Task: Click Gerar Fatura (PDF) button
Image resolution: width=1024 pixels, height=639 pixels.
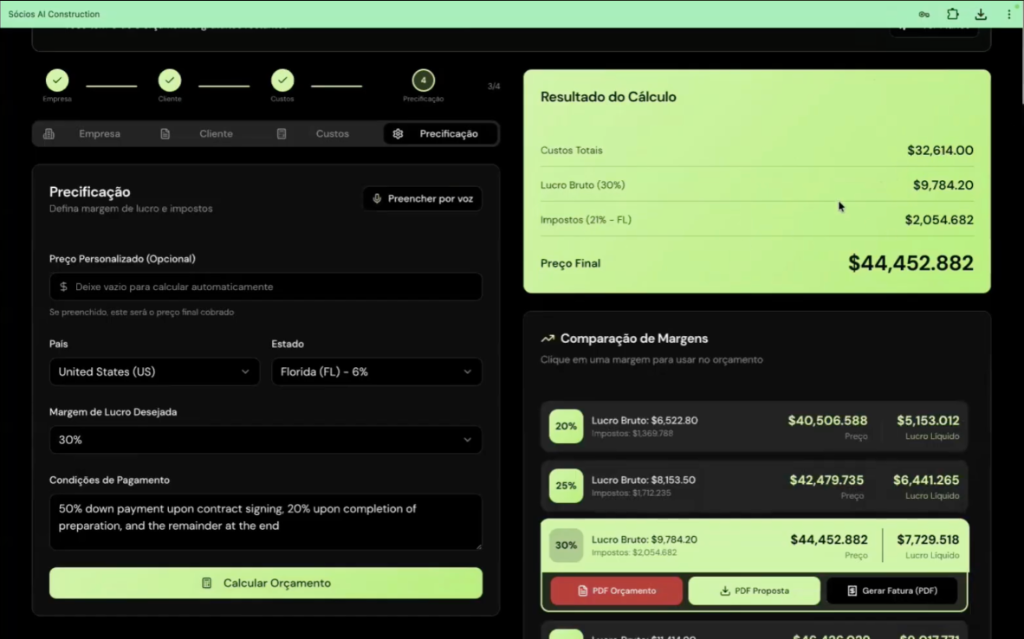Action: (x=892, y=591)
